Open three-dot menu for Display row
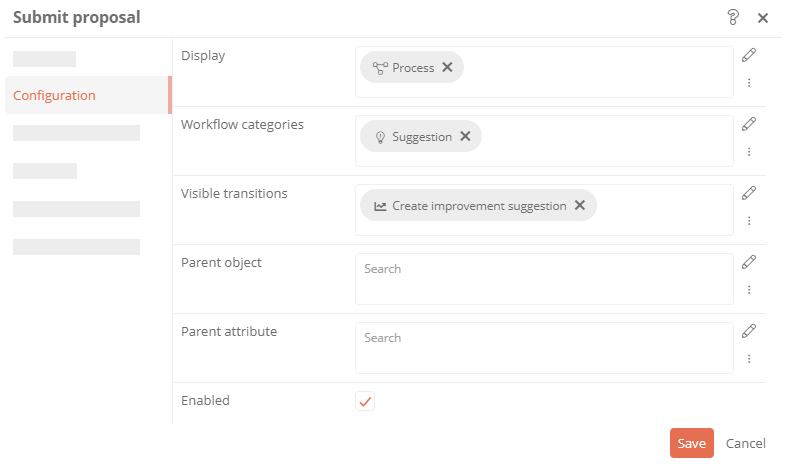788x467 pixels. point(749,83)
